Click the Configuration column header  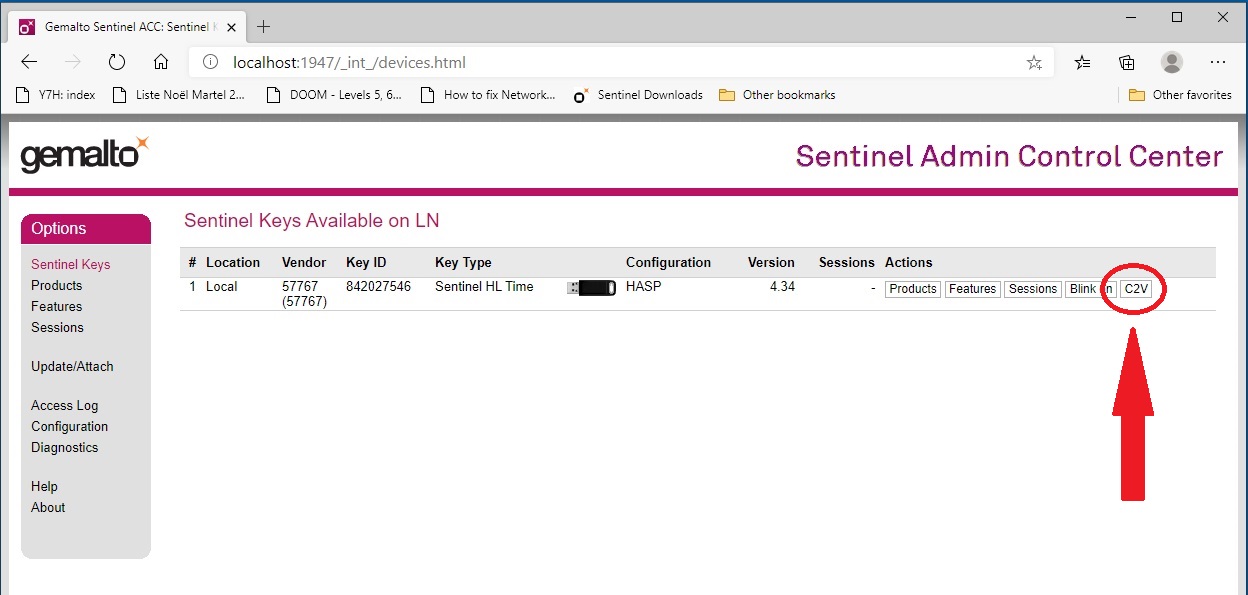668,263
